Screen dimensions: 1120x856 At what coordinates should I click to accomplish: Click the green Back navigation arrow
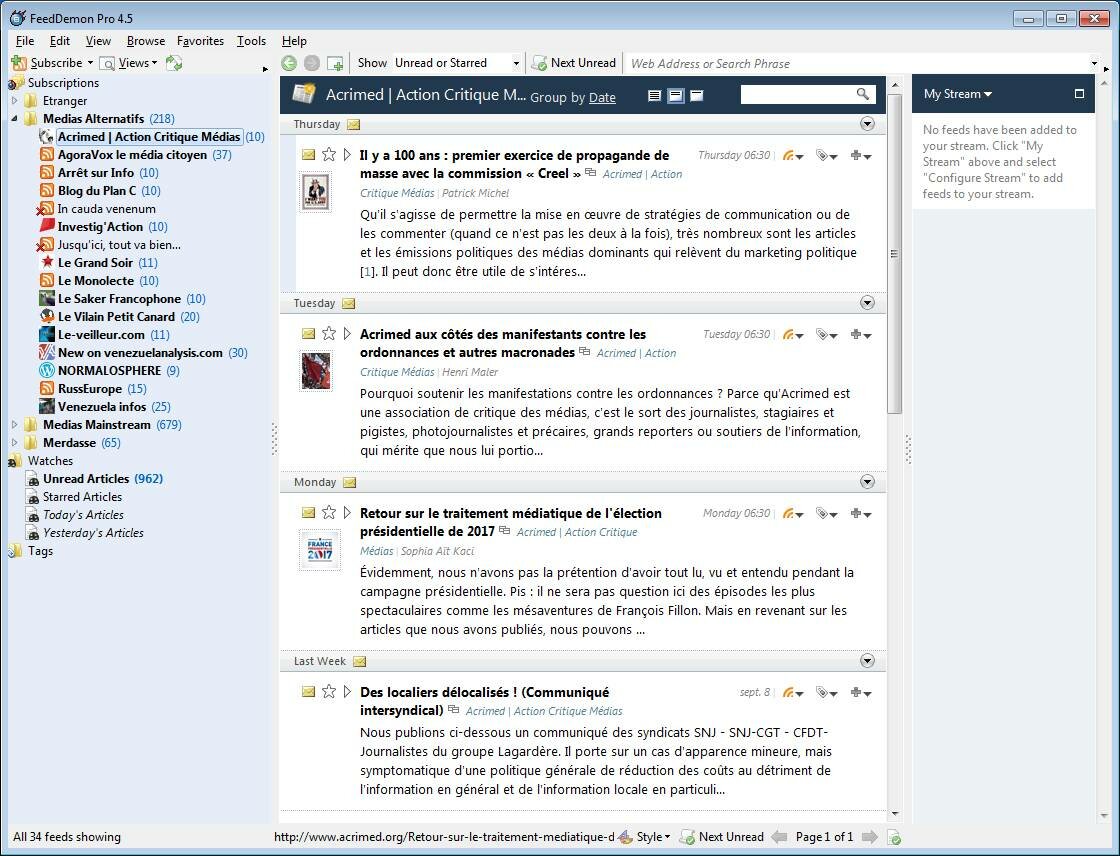coord(289,63)
